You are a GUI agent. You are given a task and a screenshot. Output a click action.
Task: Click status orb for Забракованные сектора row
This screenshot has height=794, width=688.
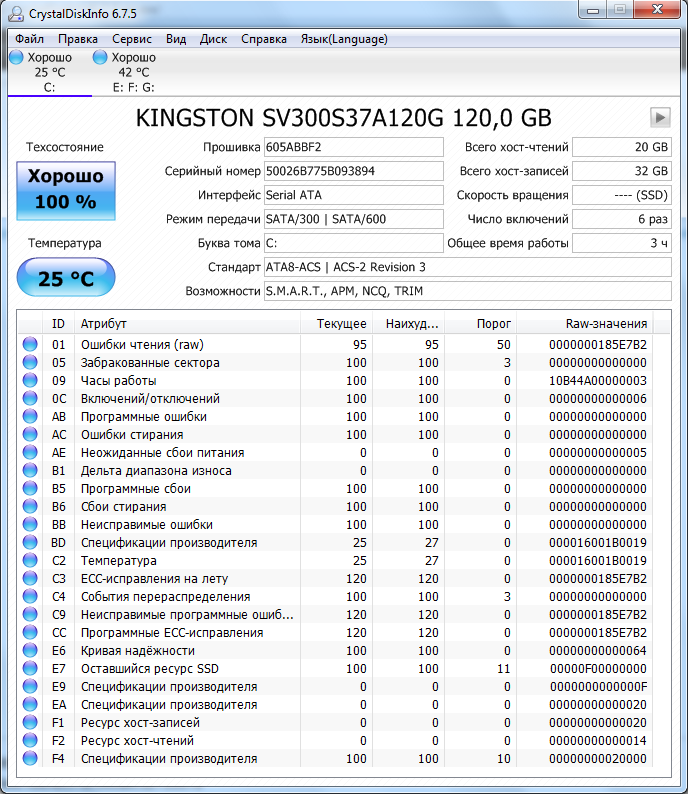(30, 363)
